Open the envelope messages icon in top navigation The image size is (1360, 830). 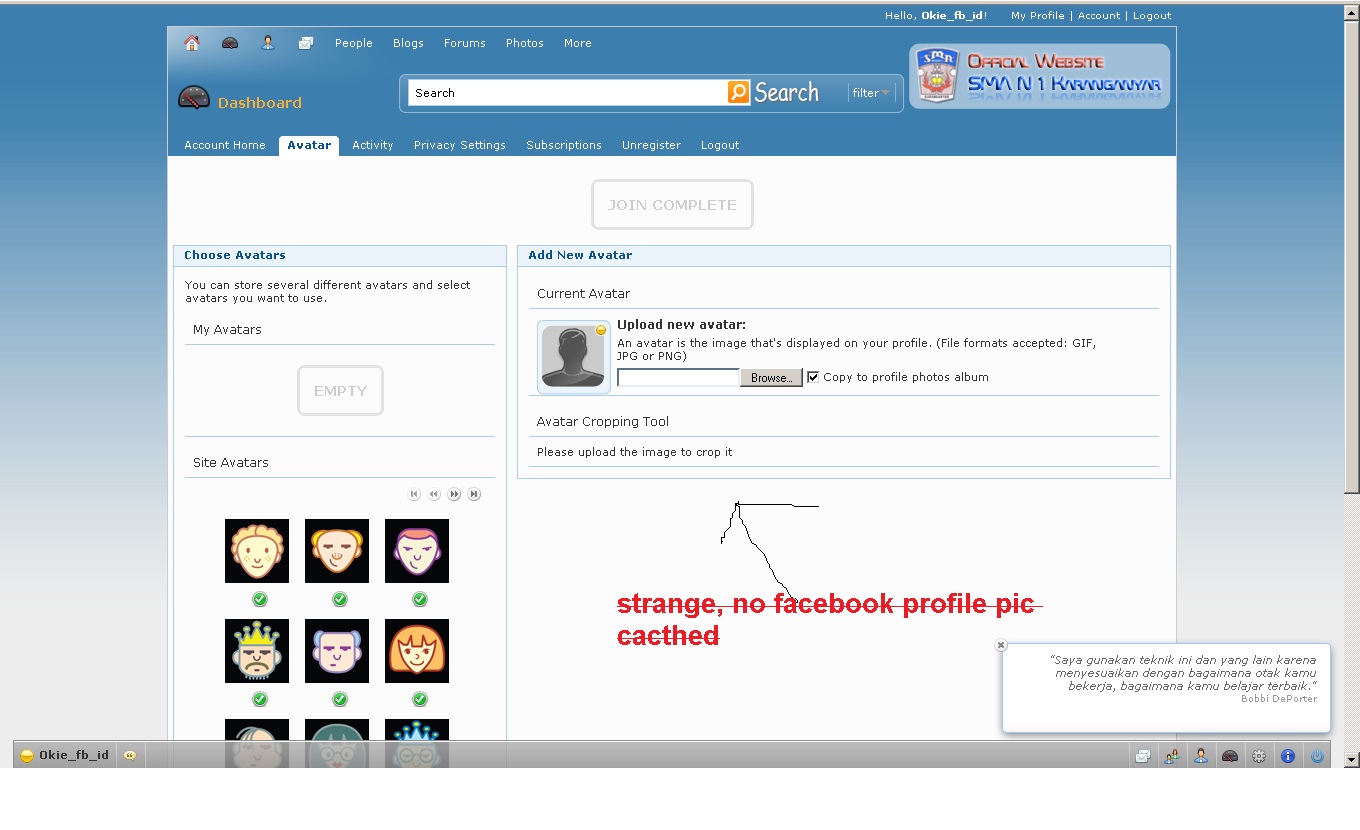306,43
